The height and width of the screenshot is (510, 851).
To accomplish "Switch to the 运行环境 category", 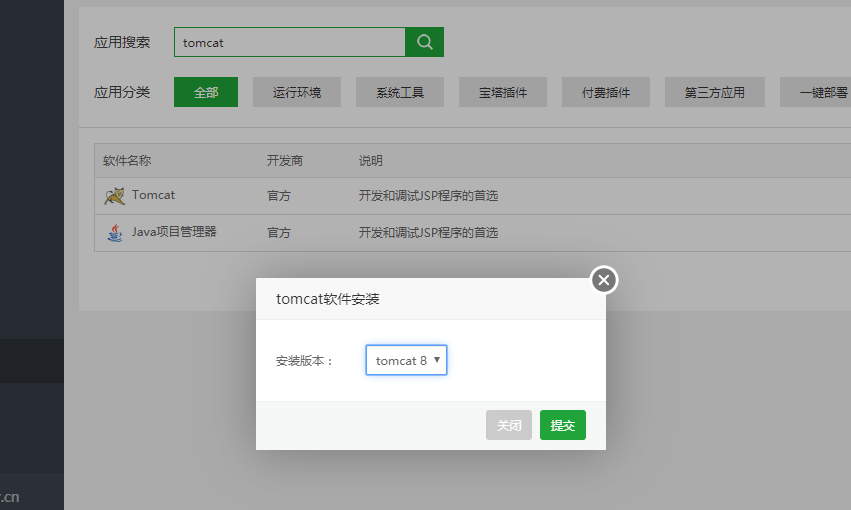I will (x=297, y=92).
